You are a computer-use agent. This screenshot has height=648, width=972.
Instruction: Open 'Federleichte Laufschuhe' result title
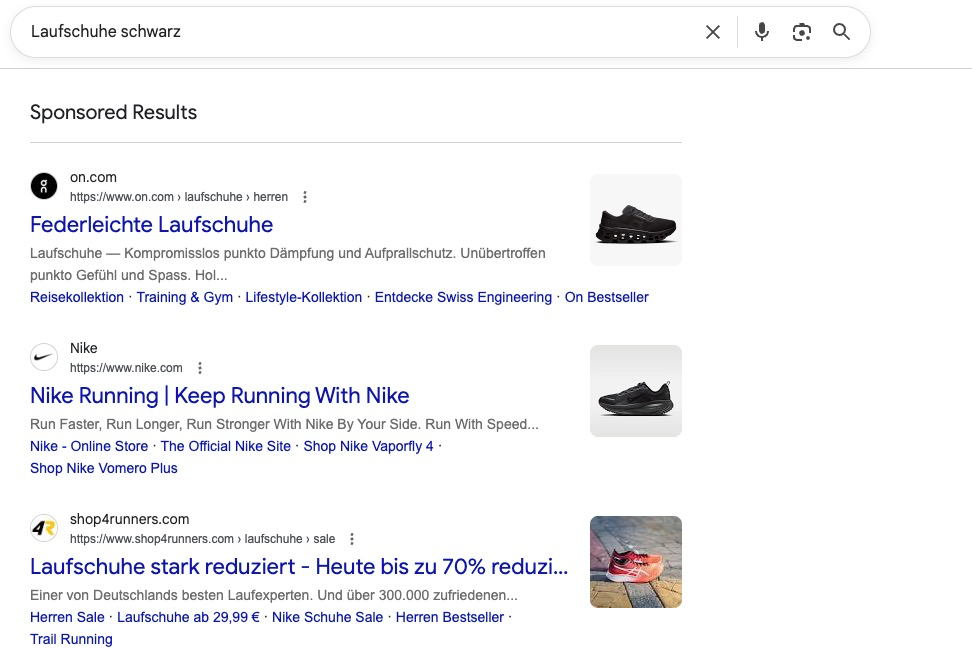[151, 224]
